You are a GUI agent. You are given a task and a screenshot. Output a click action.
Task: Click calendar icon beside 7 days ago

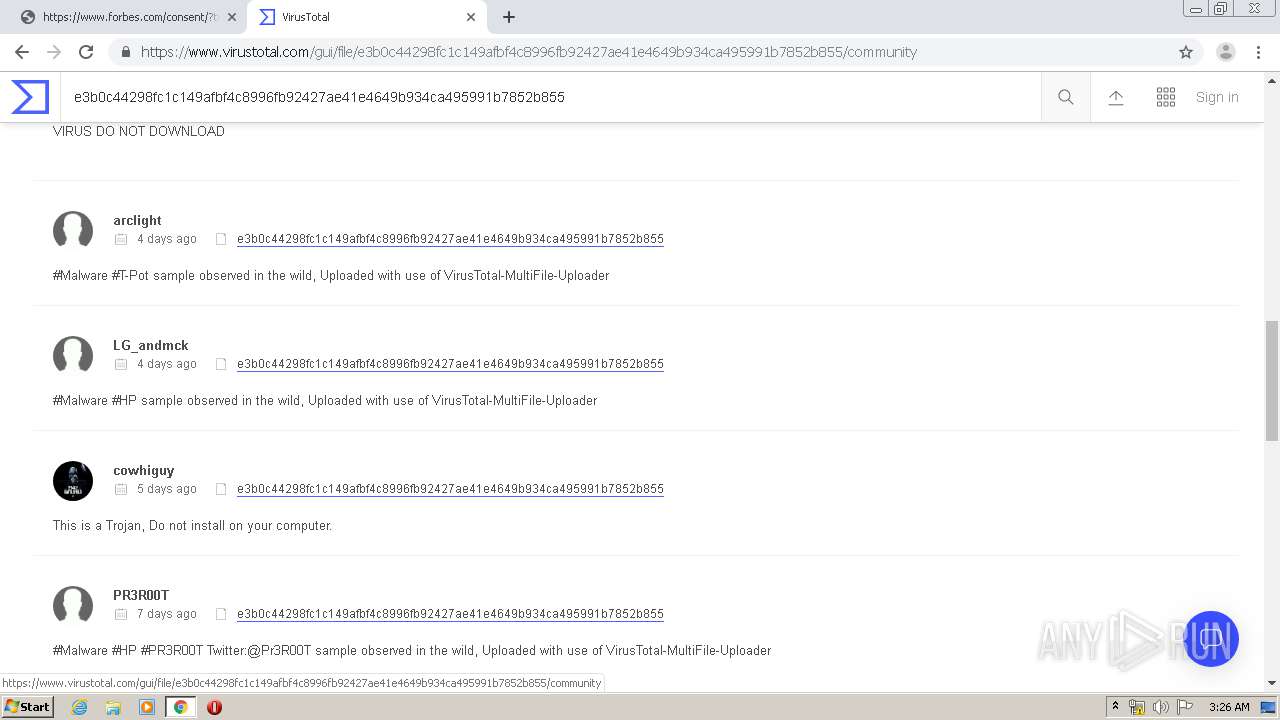121,614
